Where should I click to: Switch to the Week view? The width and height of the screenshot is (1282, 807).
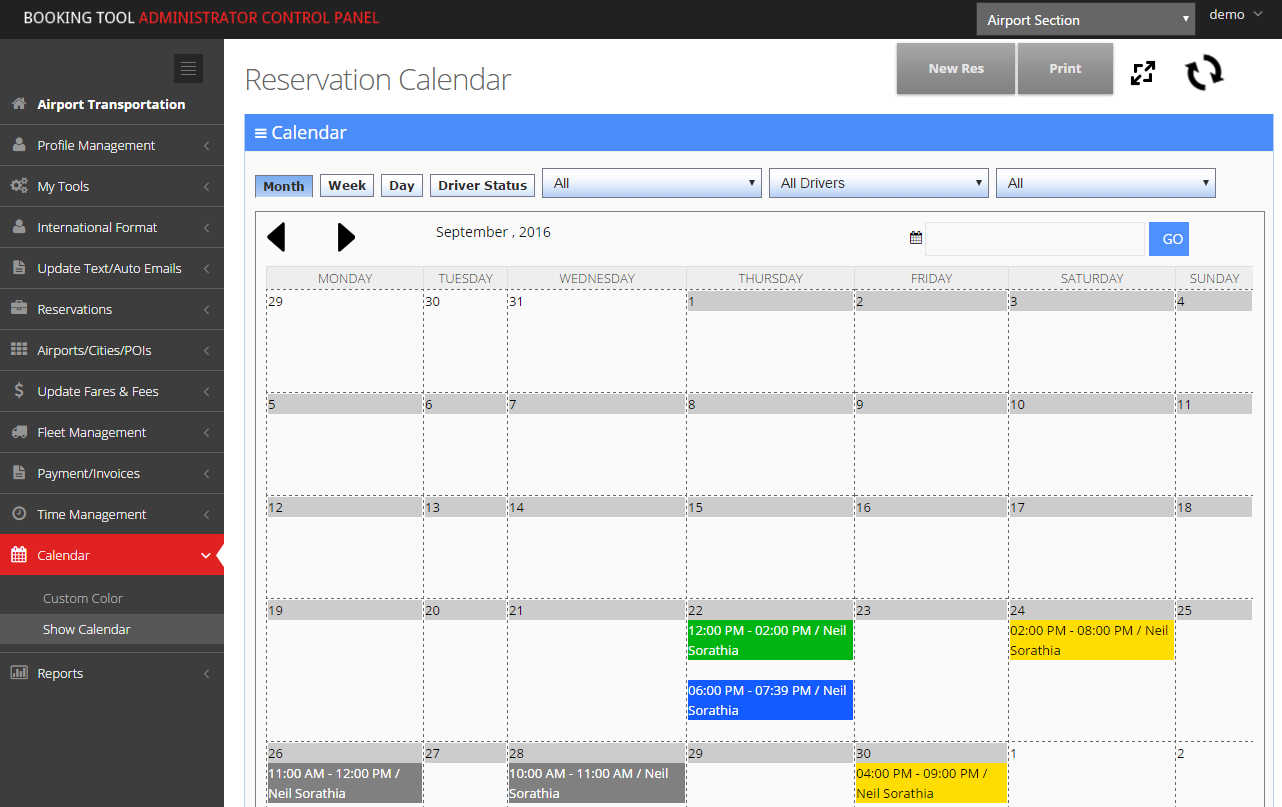point(346,185)
